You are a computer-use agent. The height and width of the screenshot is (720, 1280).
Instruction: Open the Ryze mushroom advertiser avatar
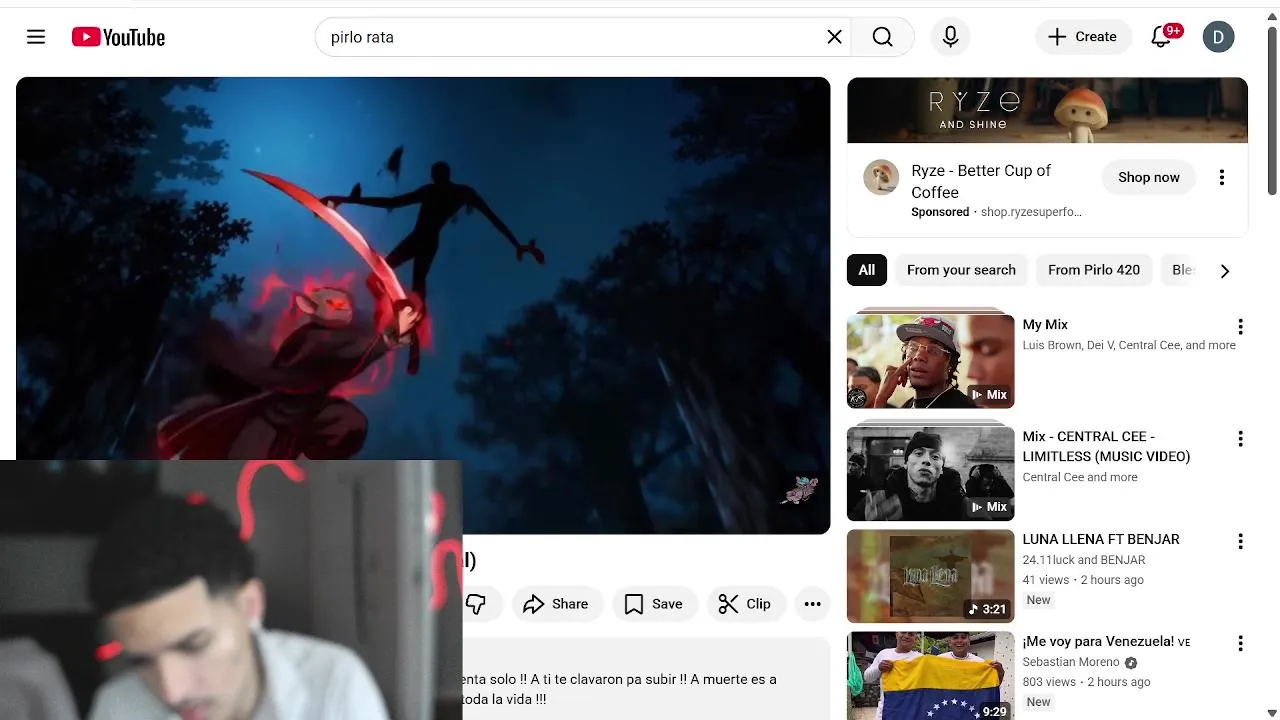[x=881, y=178]
